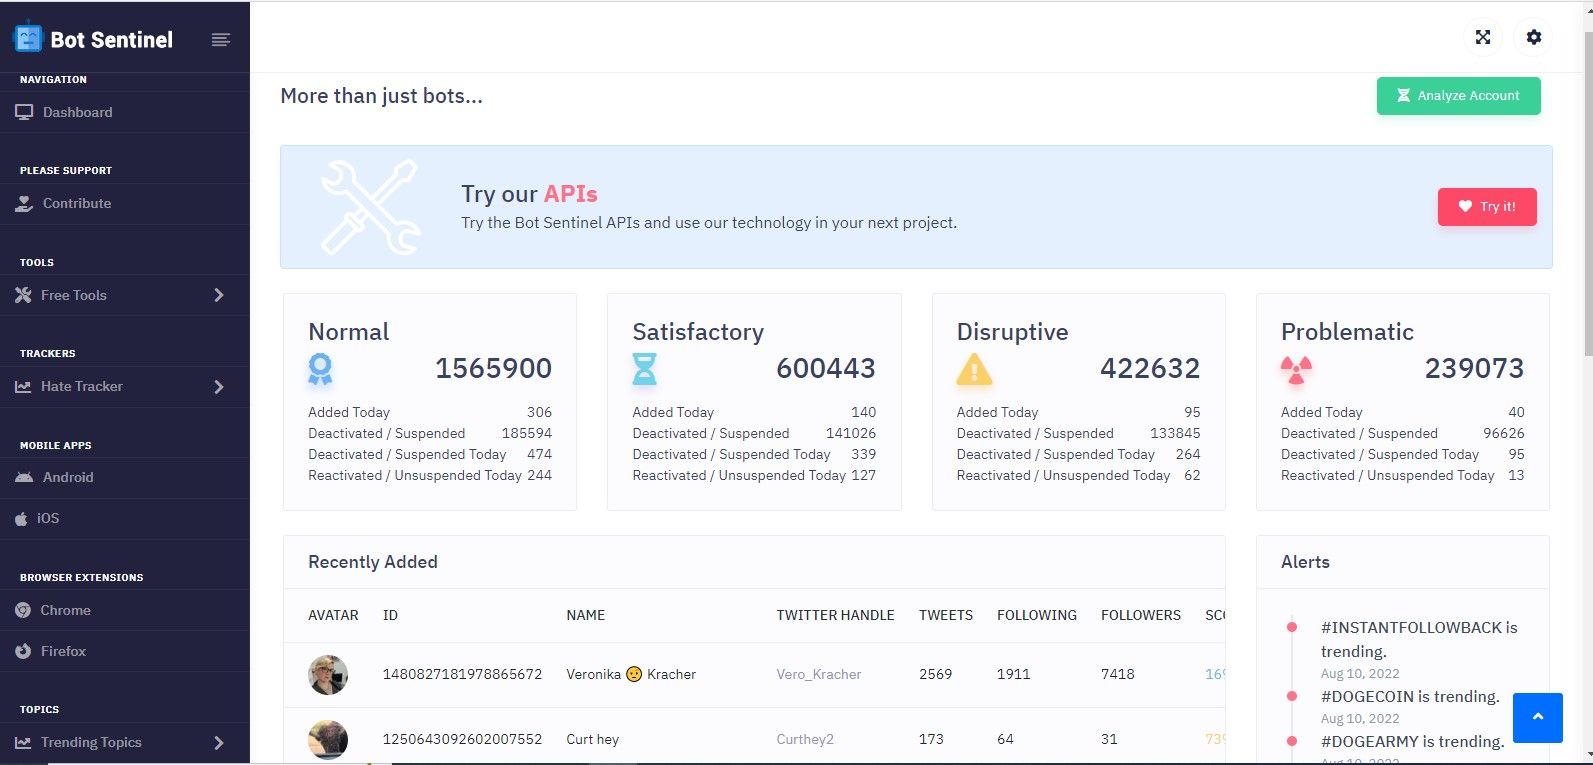Image resolution: width=1593 pixels, height=765 pixels.
Task: Click the Satisfactory hourglass icon
Action: [x=645, y=369]
